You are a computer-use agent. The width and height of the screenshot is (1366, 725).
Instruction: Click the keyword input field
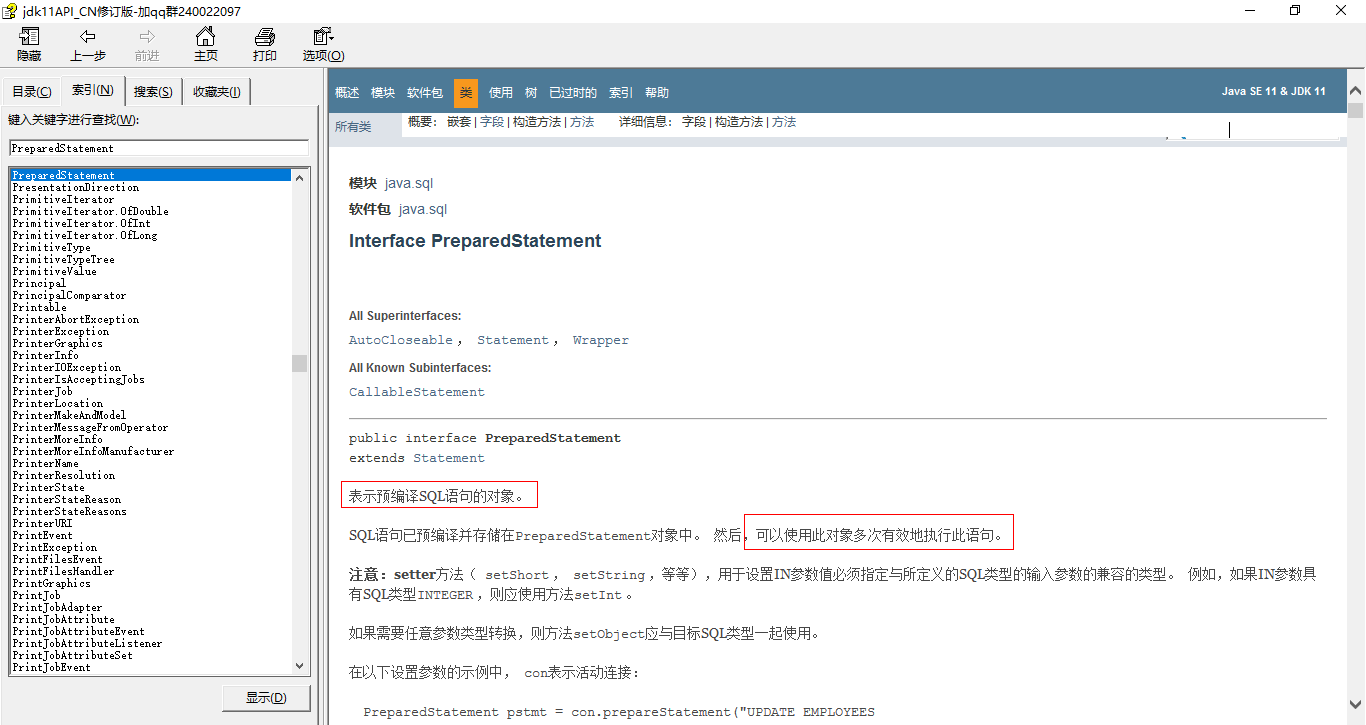pos(158,148)
